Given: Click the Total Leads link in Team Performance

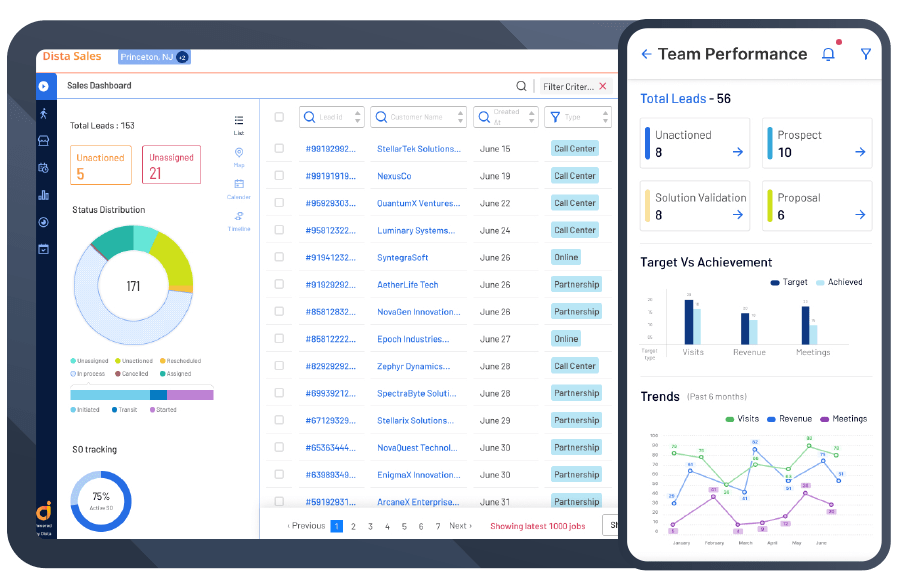Looking at the screenshot, I should (x=673, y=99).
